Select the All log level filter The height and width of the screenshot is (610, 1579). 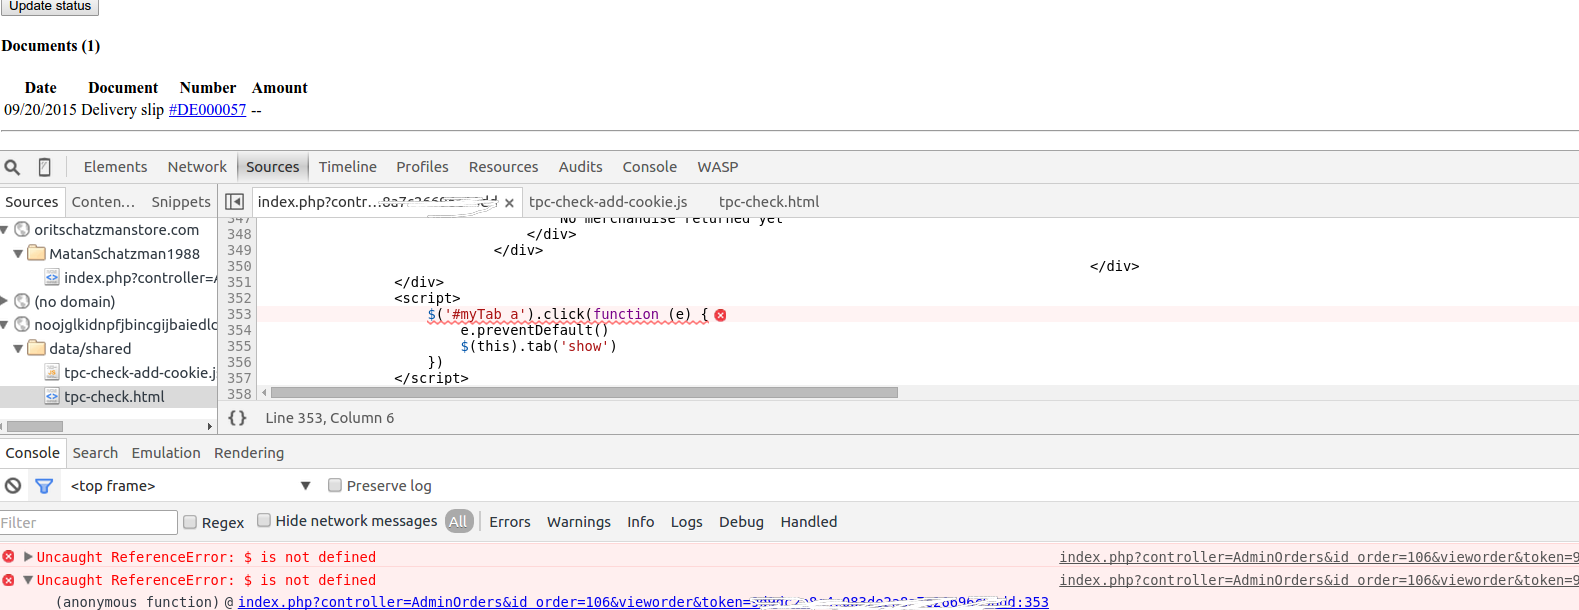click(x=459, y=522)
